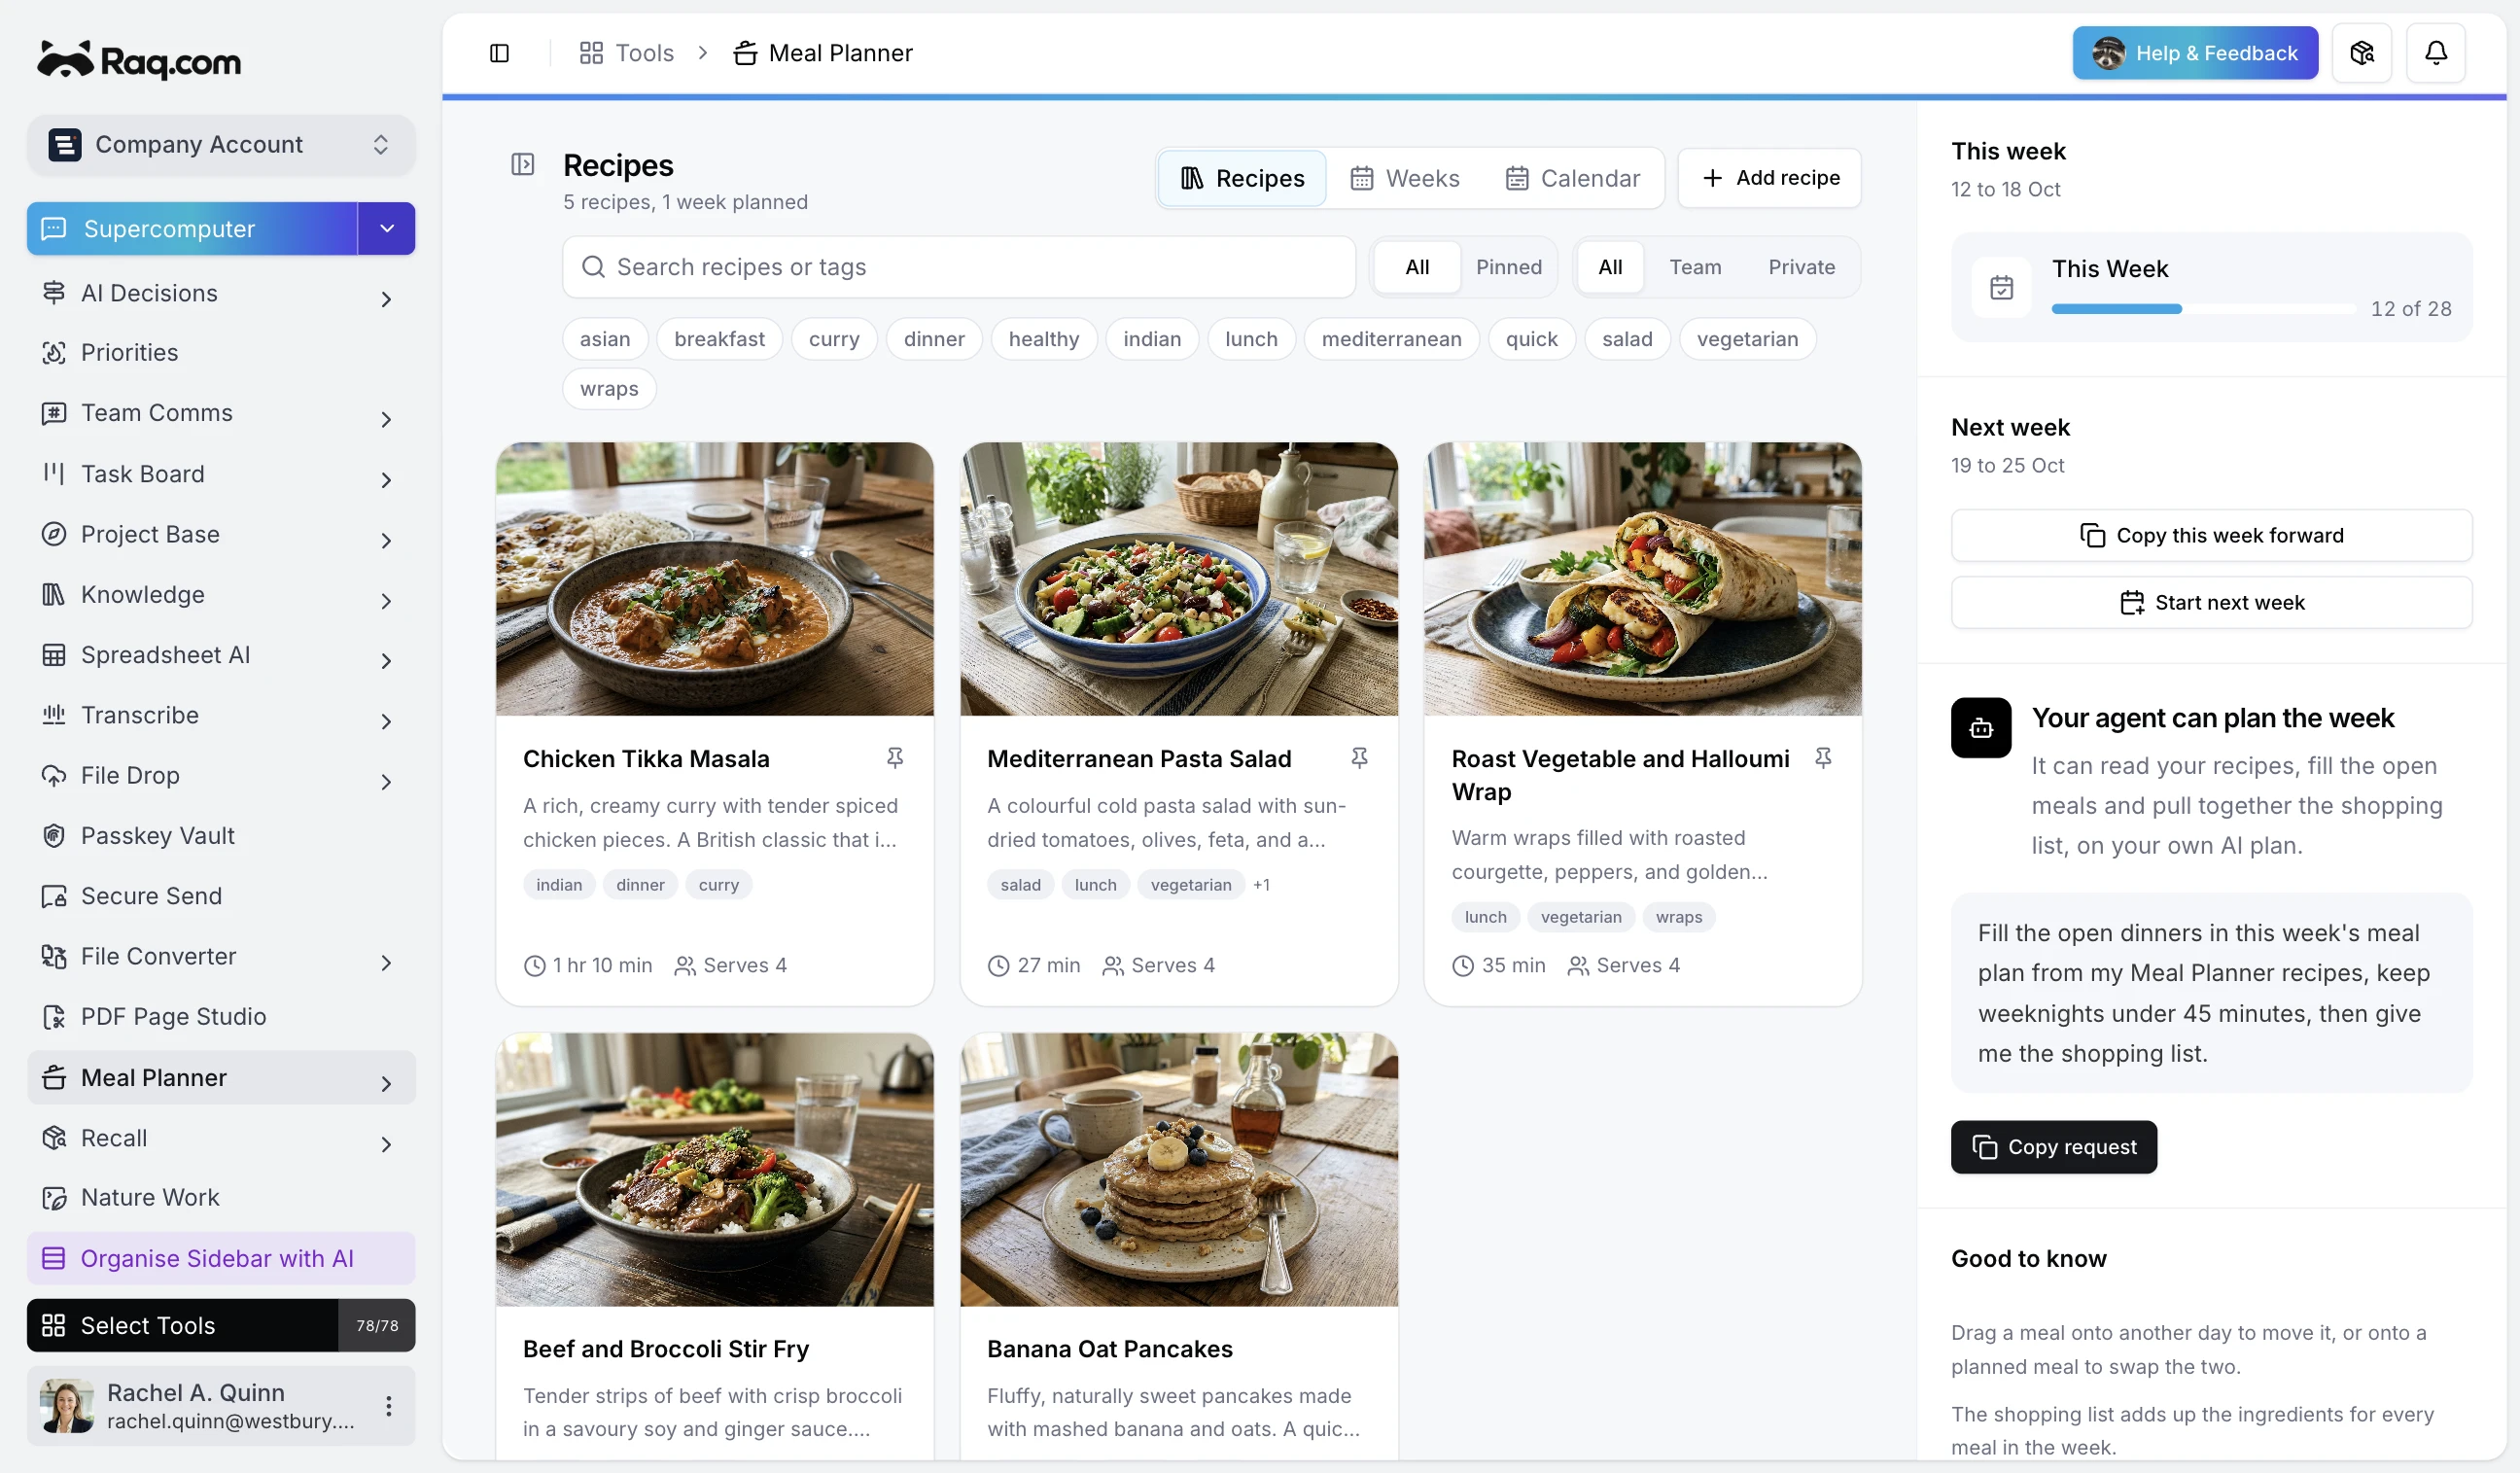The height and width of the screenshot is (1473, 2520).
Task: Show only Pinned recipes
Action: coord(1508,267)
